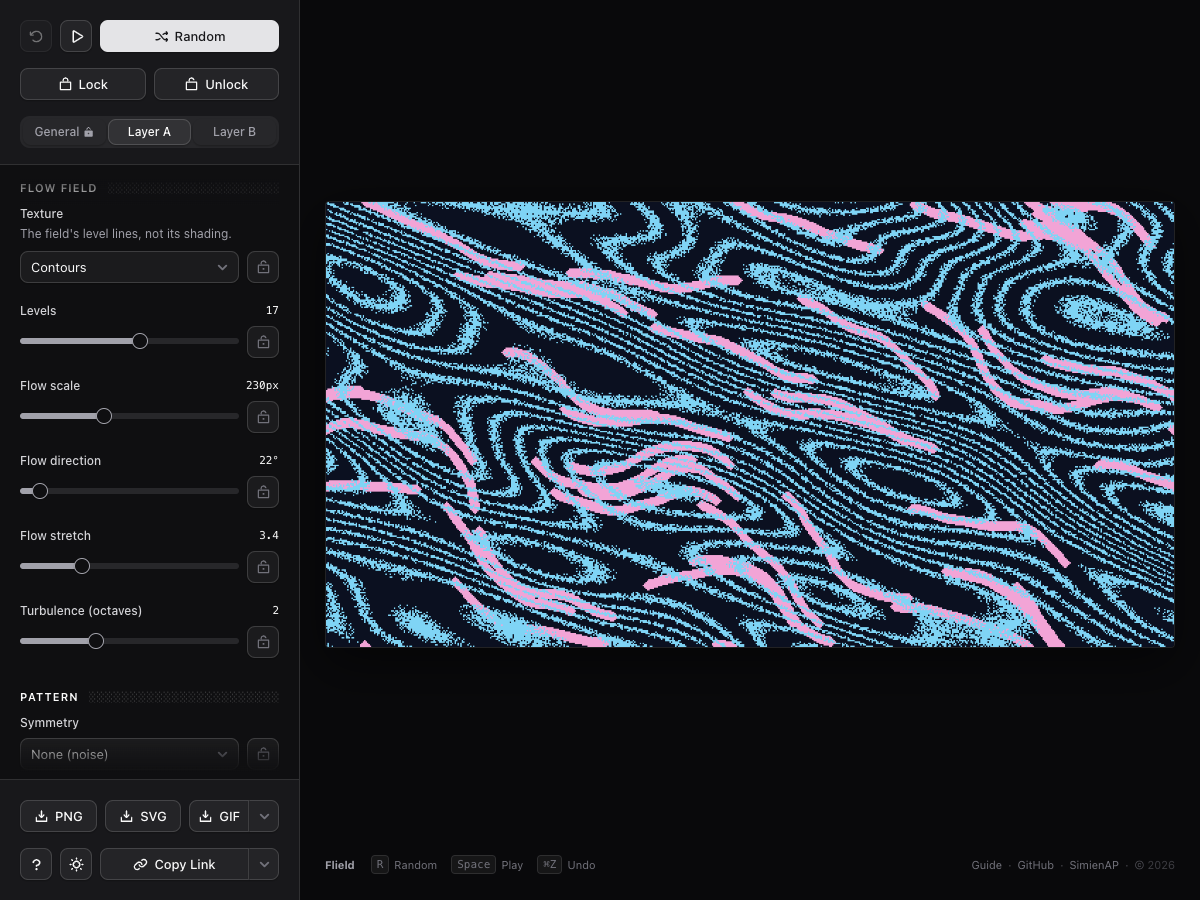Click the Flow direction value 22°

tap(268, 460)
